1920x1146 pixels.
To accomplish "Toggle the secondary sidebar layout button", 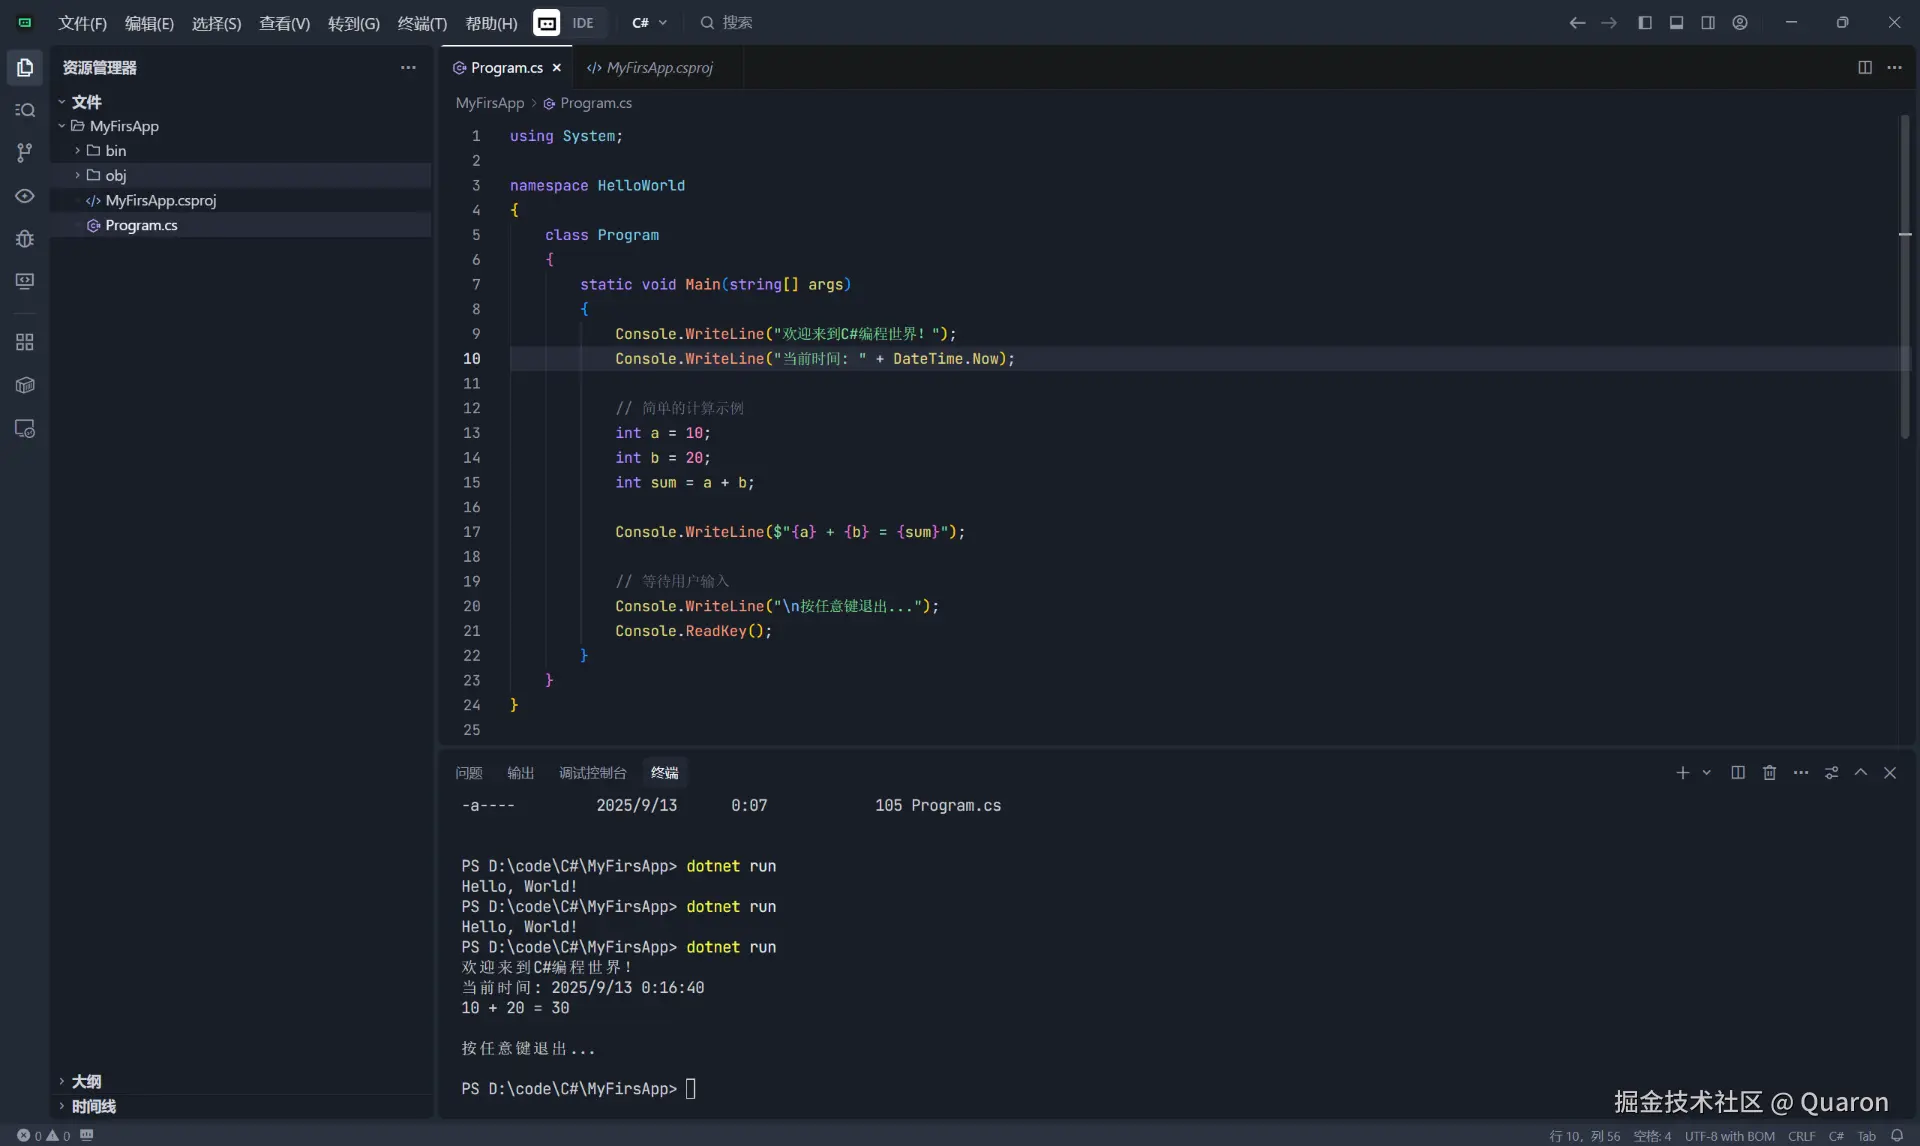I will (x=1708, y=22).
